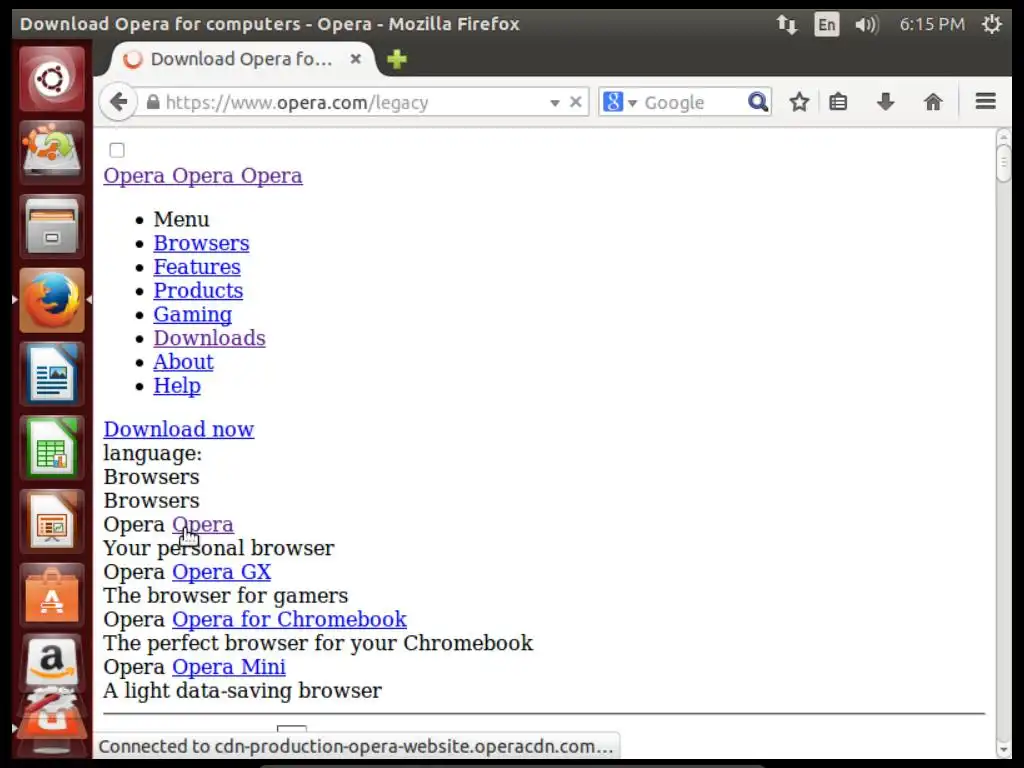The width and height of the screenshot is (1024, 768).
Task: Open Ubuntu Dash search launcher
Action: click(x=52, y=80)
